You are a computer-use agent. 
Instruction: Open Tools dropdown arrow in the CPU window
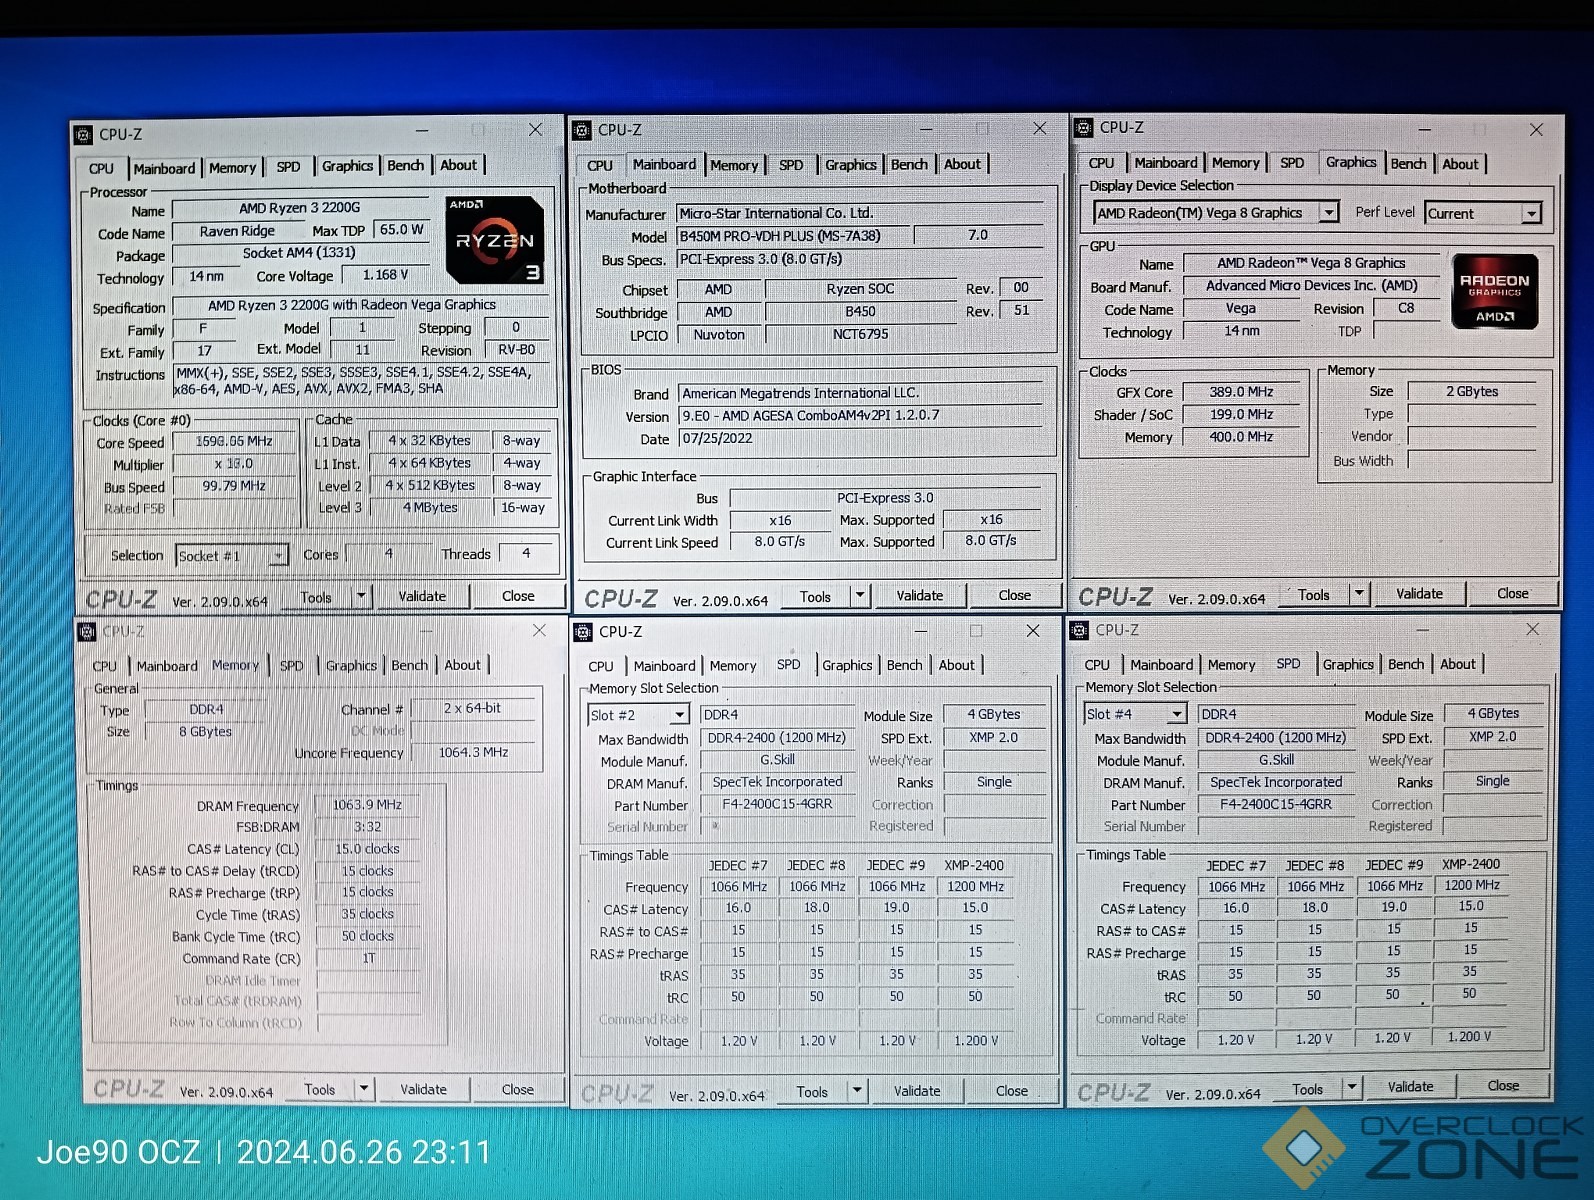coord(361,597)
